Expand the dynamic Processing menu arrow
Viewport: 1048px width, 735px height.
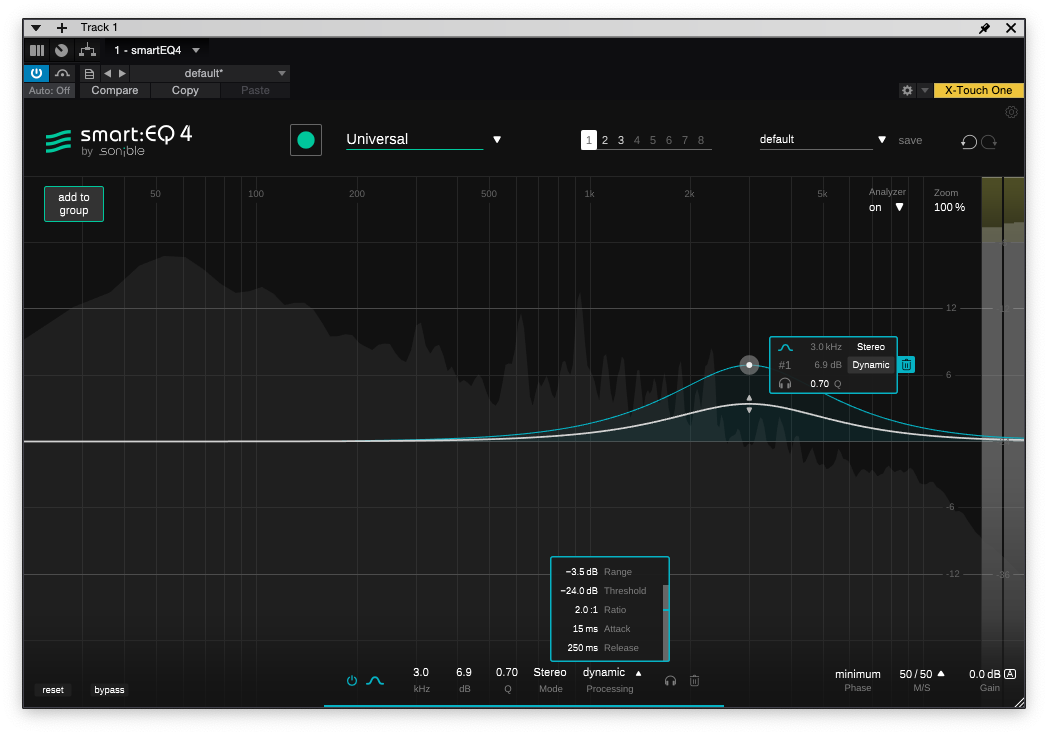[x=638, y=673]
